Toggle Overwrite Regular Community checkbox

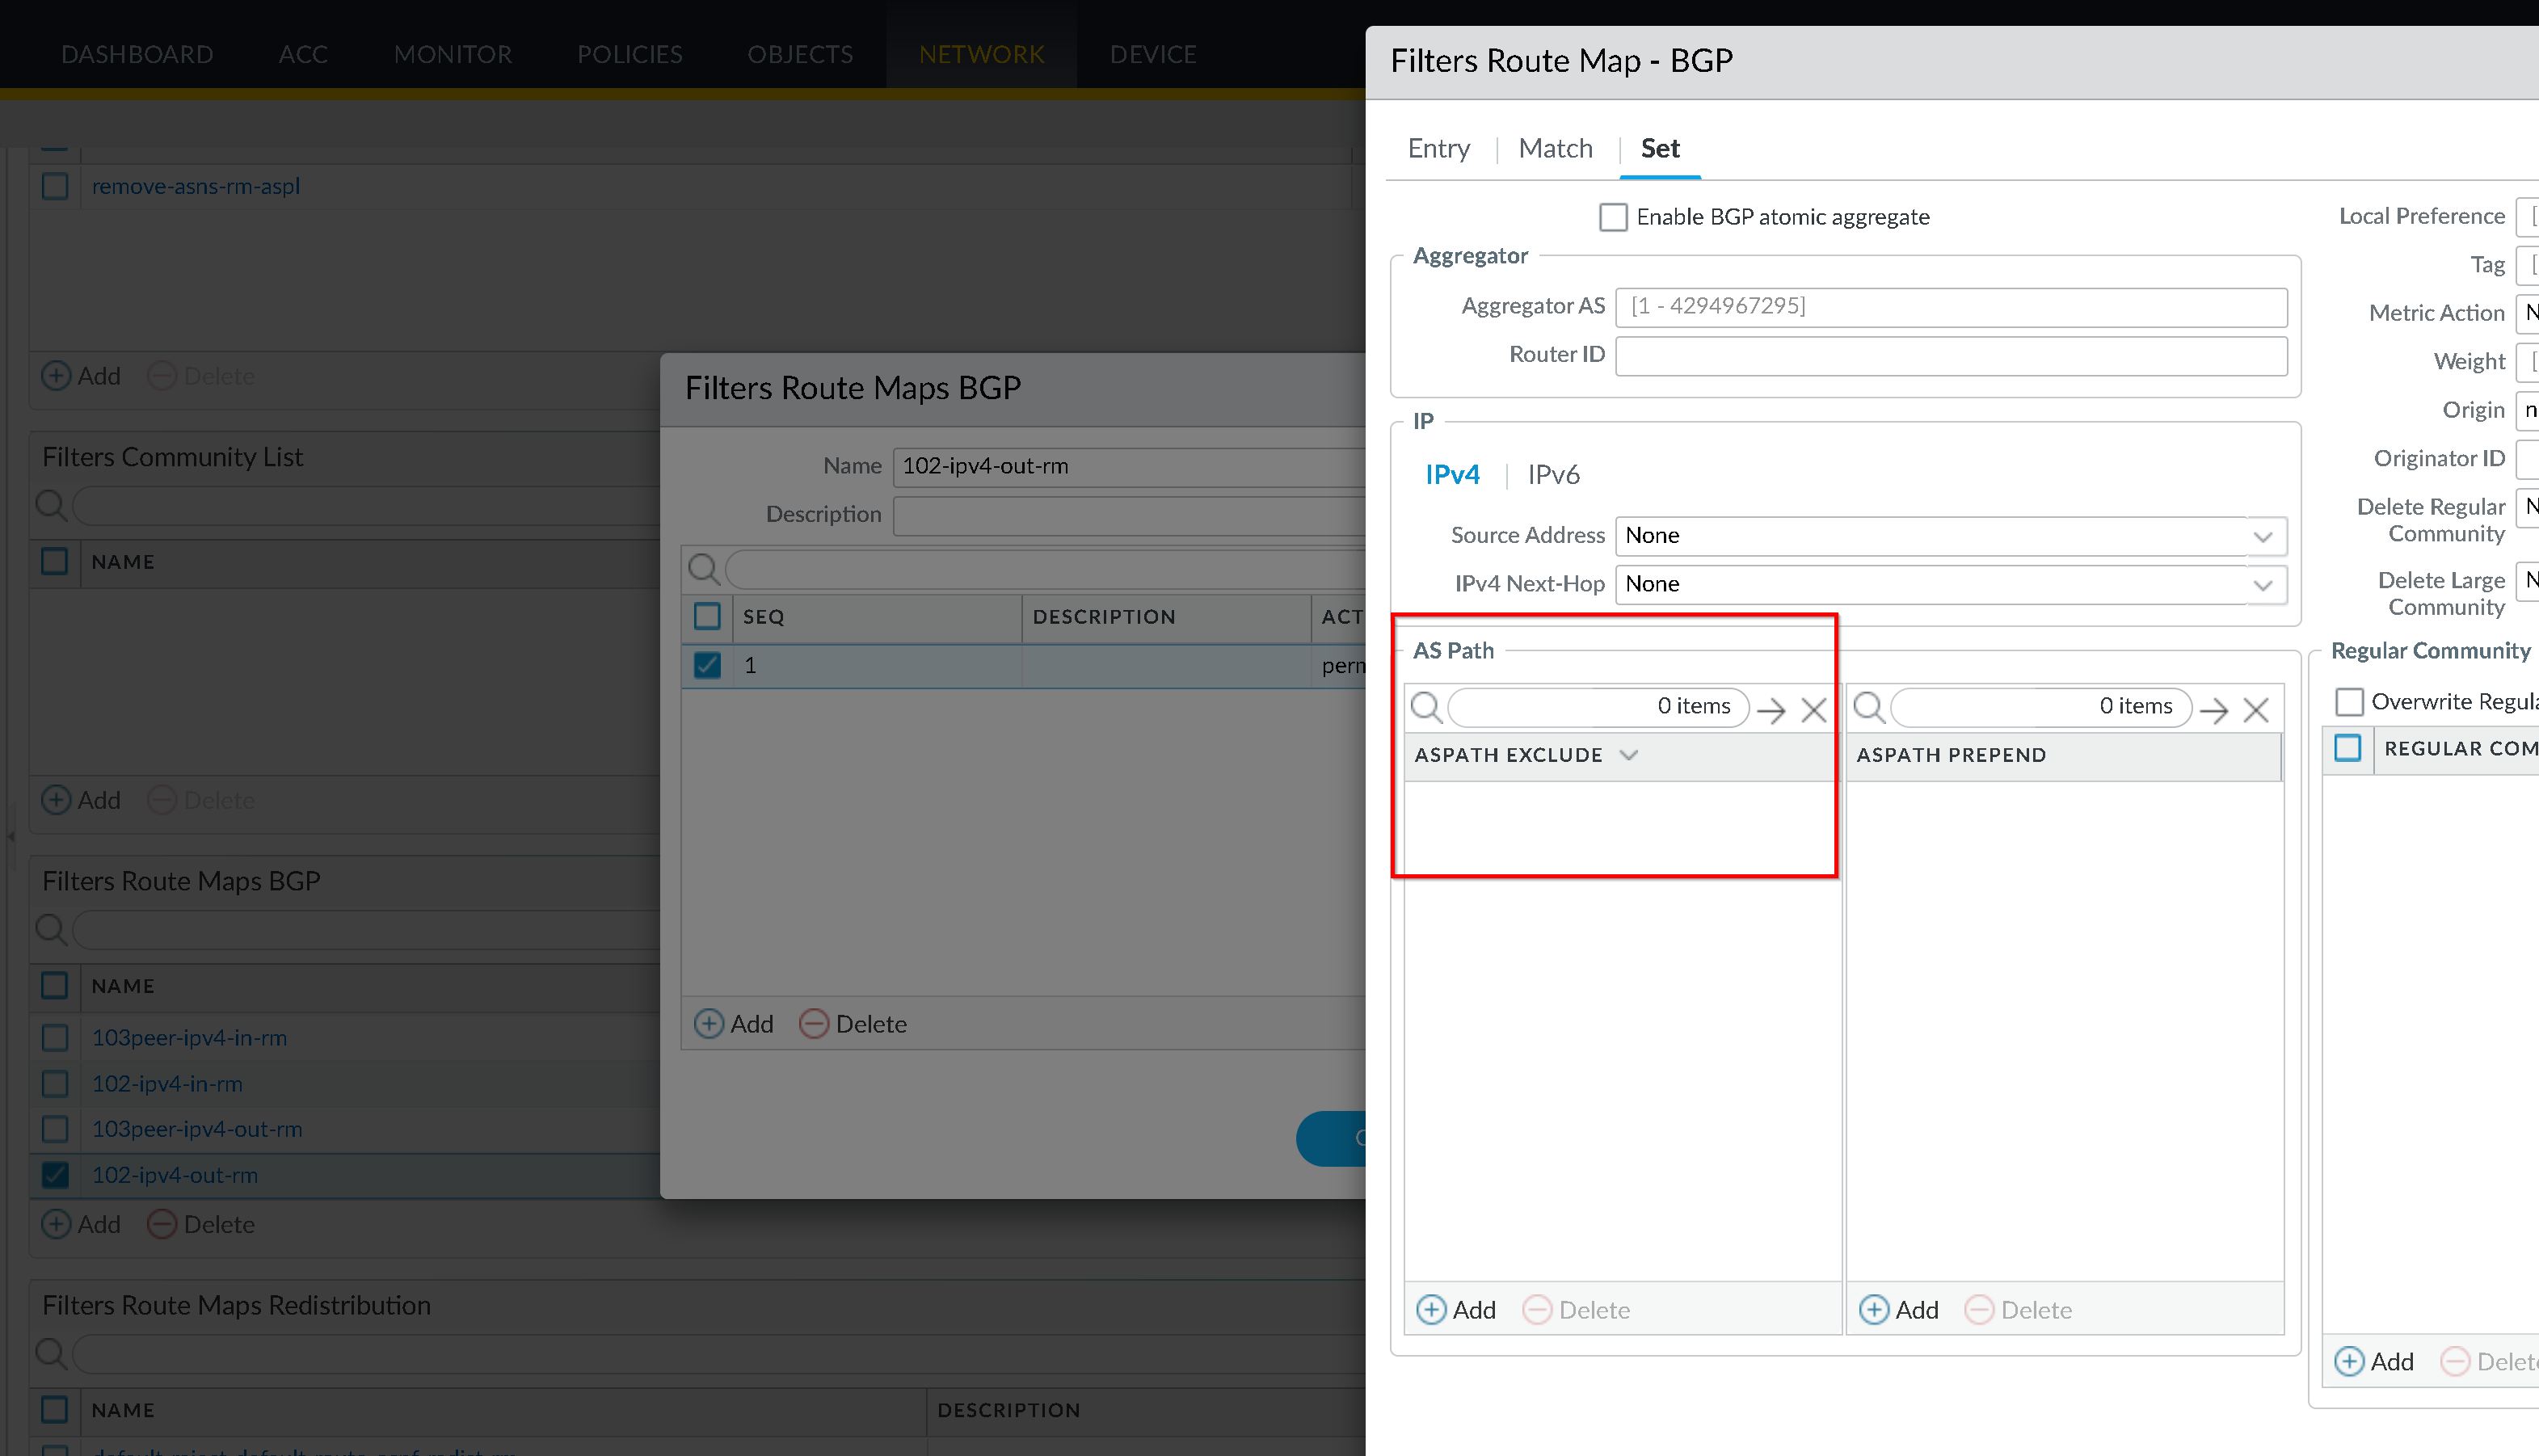click(2349, 702)
